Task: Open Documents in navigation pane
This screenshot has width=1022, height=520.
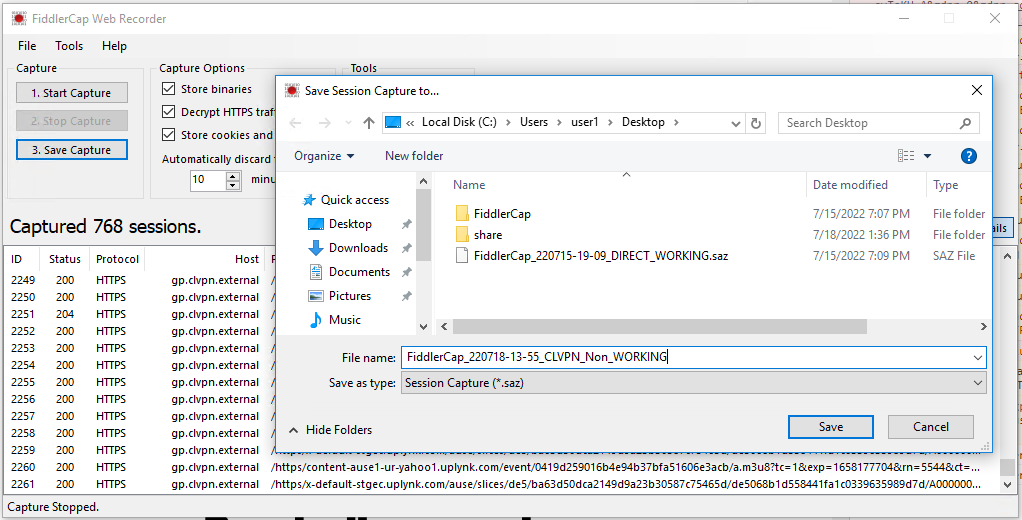Action: pyautogui.click(x=359, y=272)
